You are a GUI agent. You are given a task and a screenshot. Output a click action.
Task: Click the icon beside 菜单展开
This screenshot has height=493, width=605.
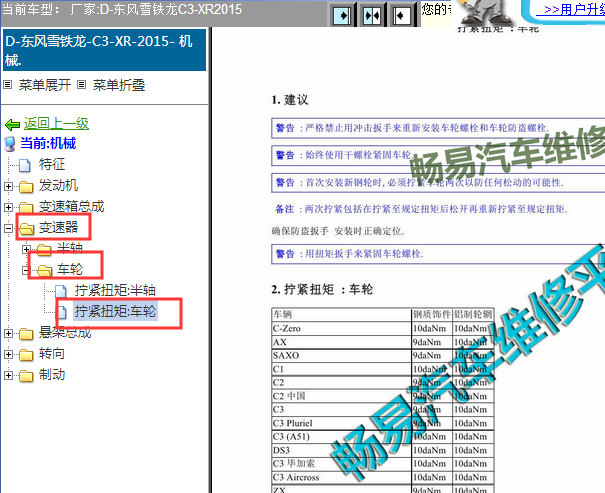point(8,84)
